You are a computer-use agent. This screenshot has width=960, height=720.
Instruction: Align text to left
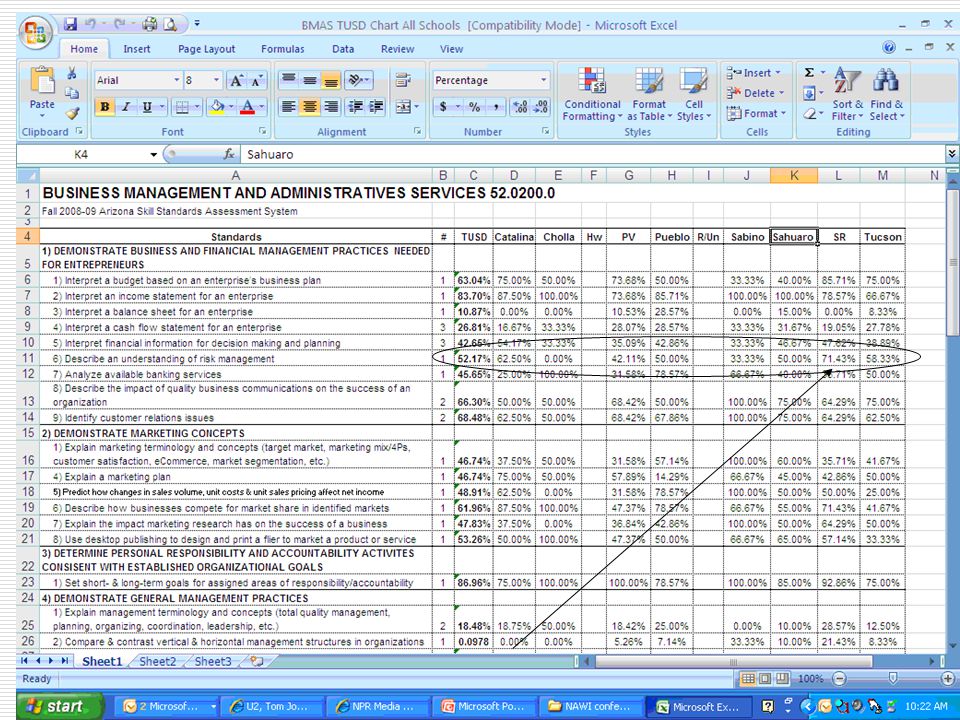(x=288, y=107)
